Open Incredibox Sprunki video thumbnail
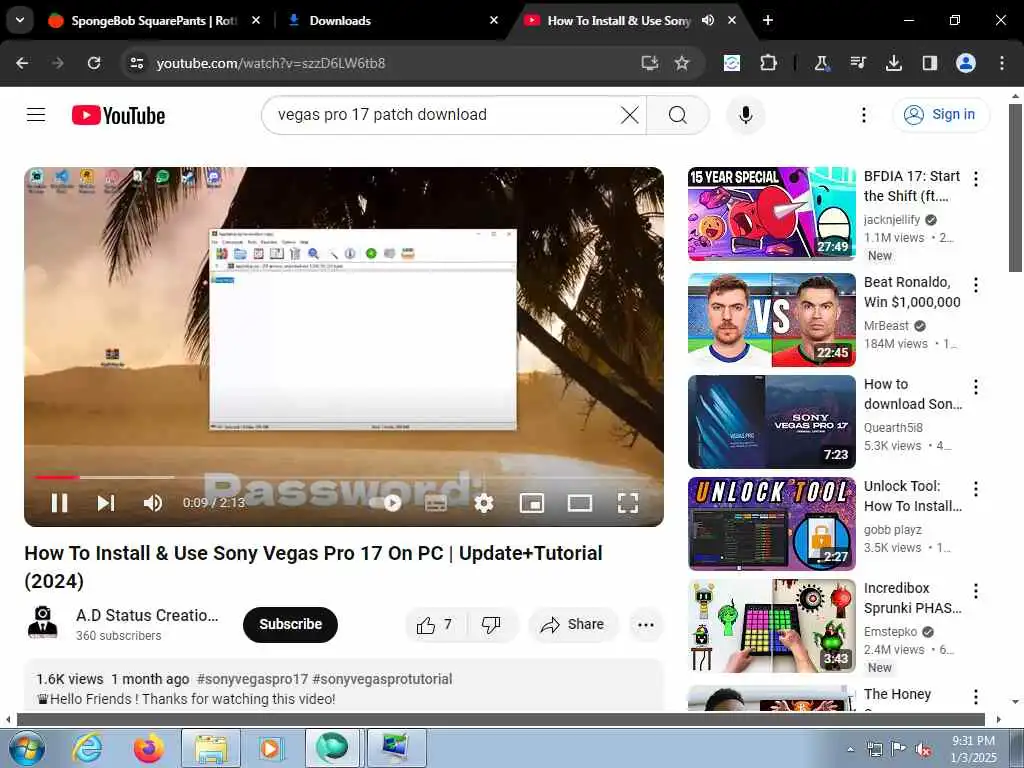 coord(771,626)
